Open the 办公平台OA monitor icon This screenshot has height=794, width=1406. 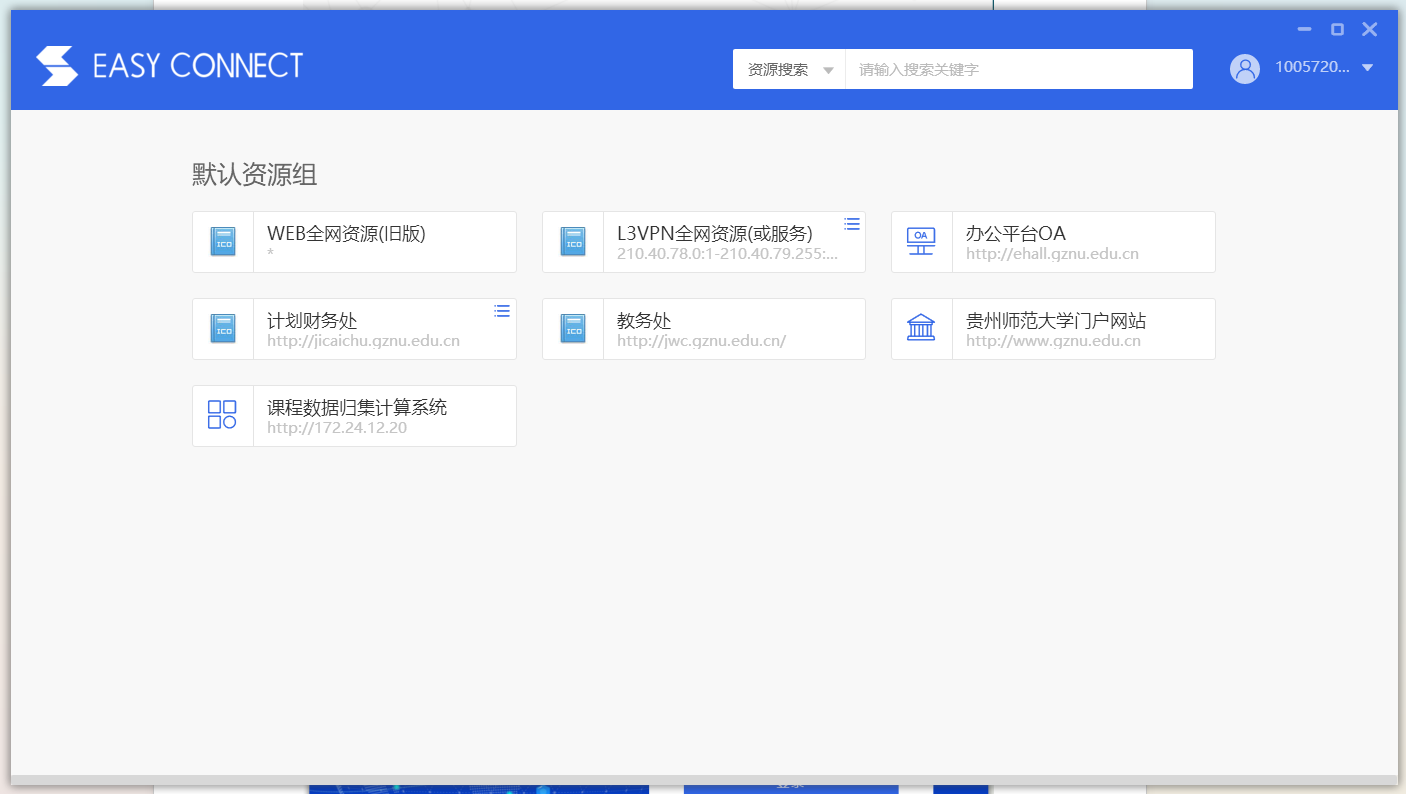[921, 241]
